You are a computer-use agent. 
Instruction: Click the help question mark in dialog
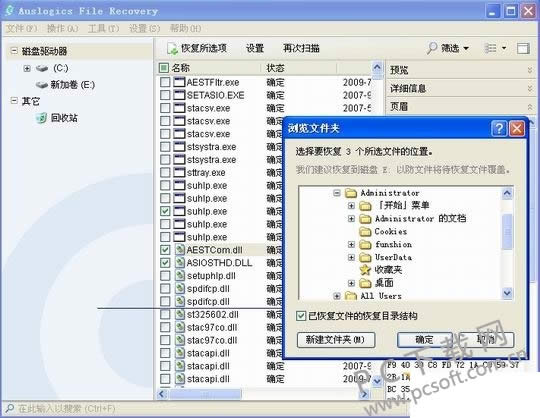(x=499, y=129)
